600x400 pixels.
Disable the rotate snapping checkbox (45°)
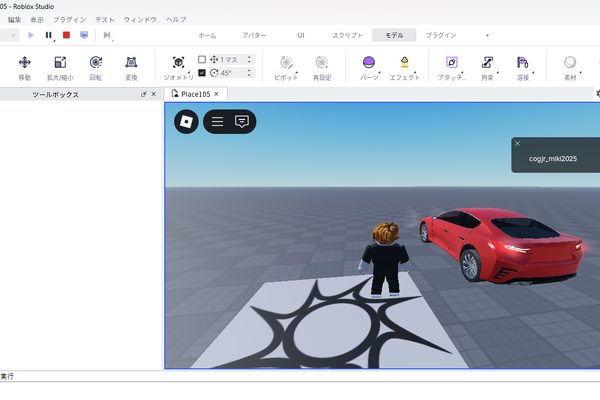pyautogui.click(x=202, y=73)
